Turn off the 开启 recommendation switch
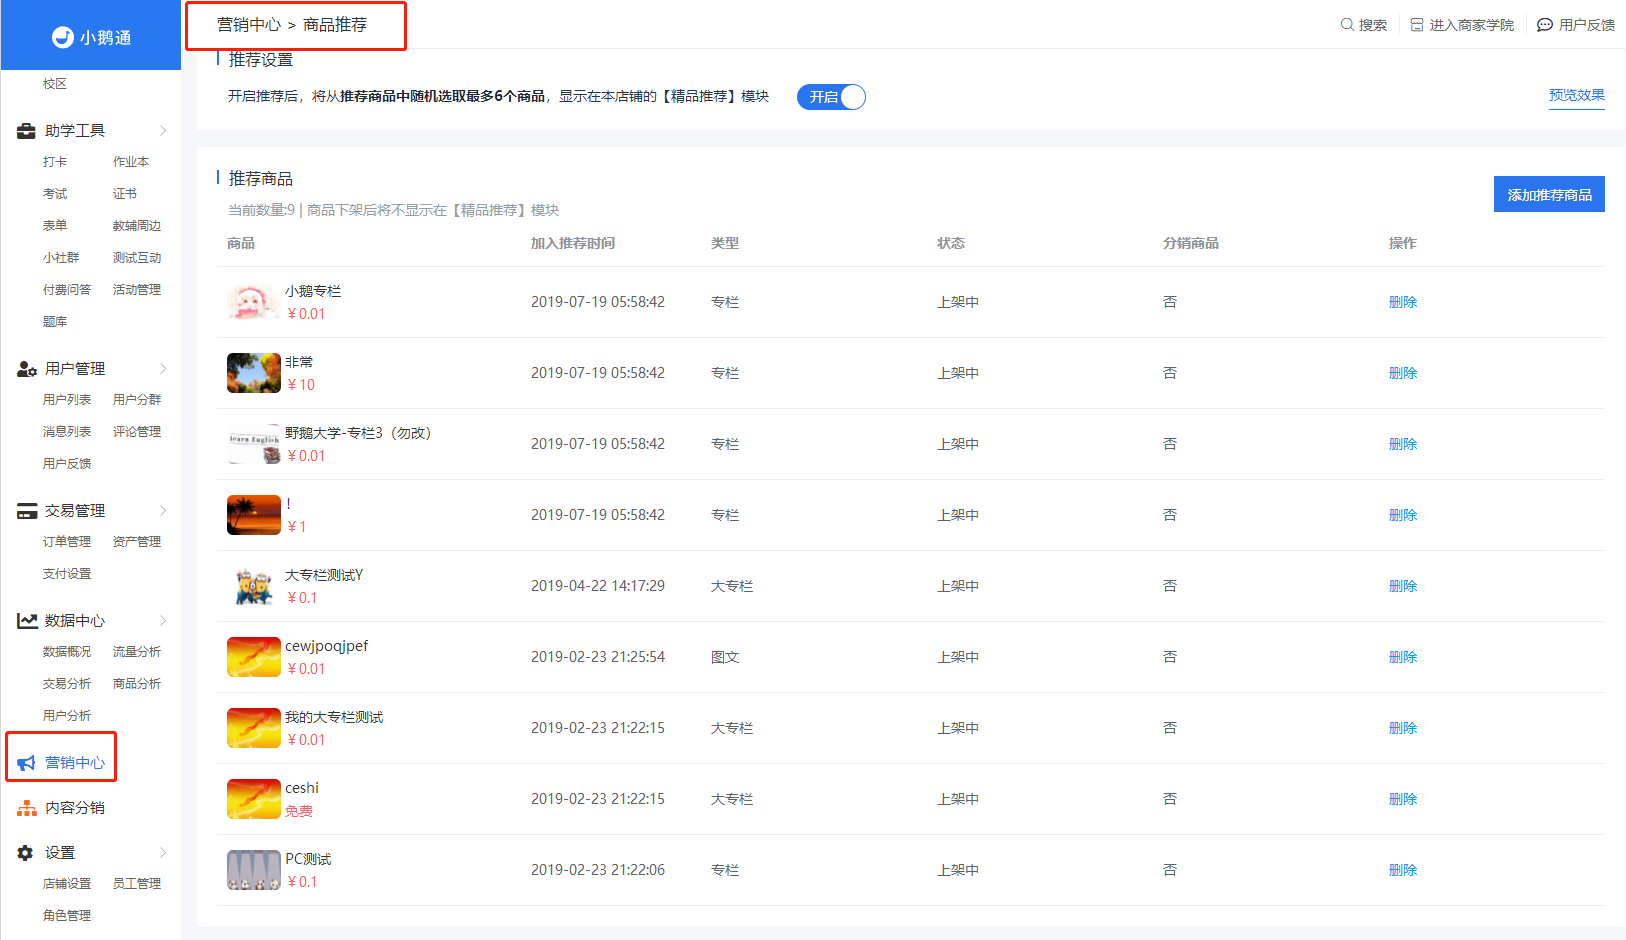The image size is (1626, 940). (831, 97)
